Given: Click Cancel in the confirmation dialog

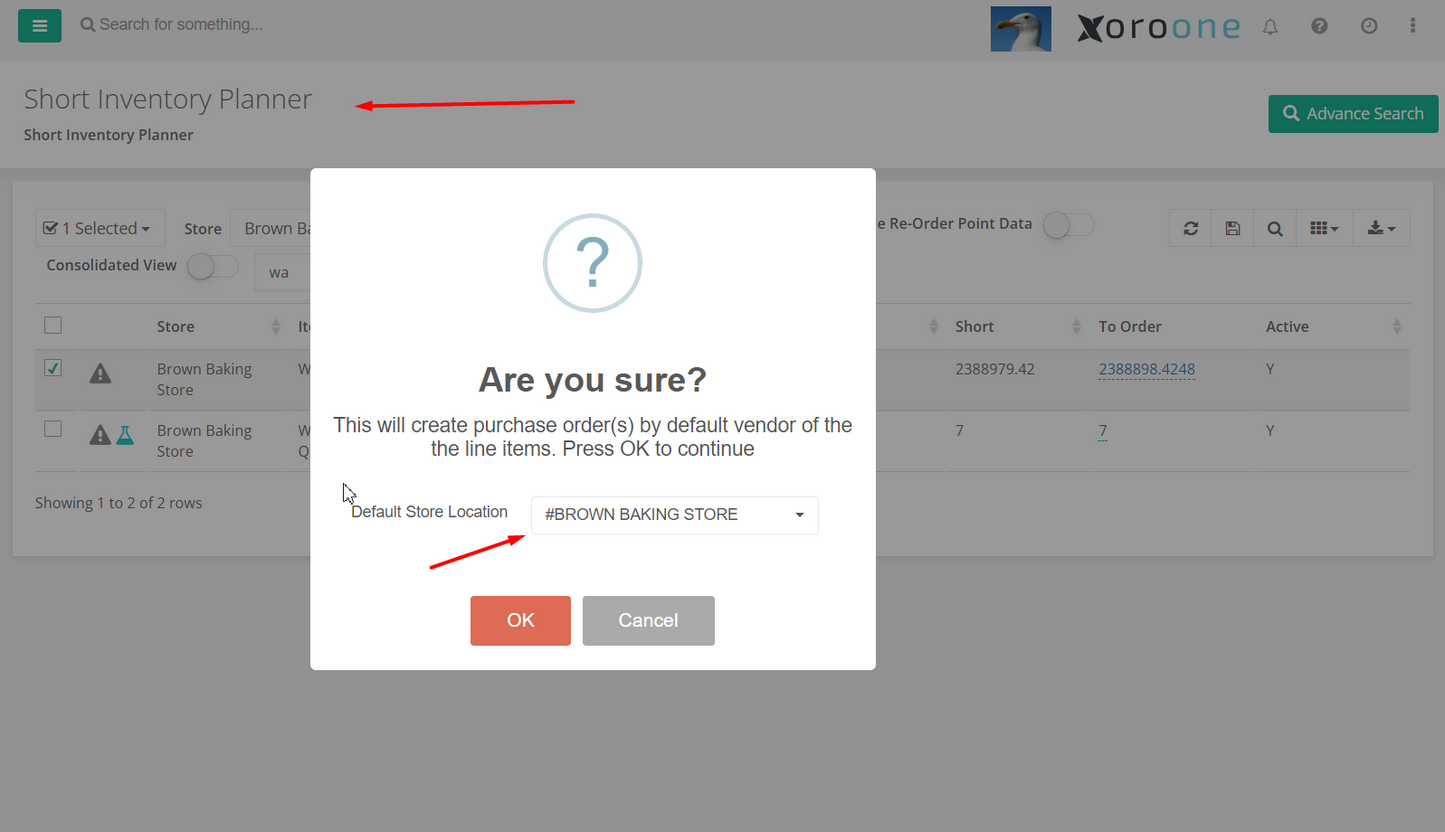Looking at the screenshot, I should coord(648,620).
